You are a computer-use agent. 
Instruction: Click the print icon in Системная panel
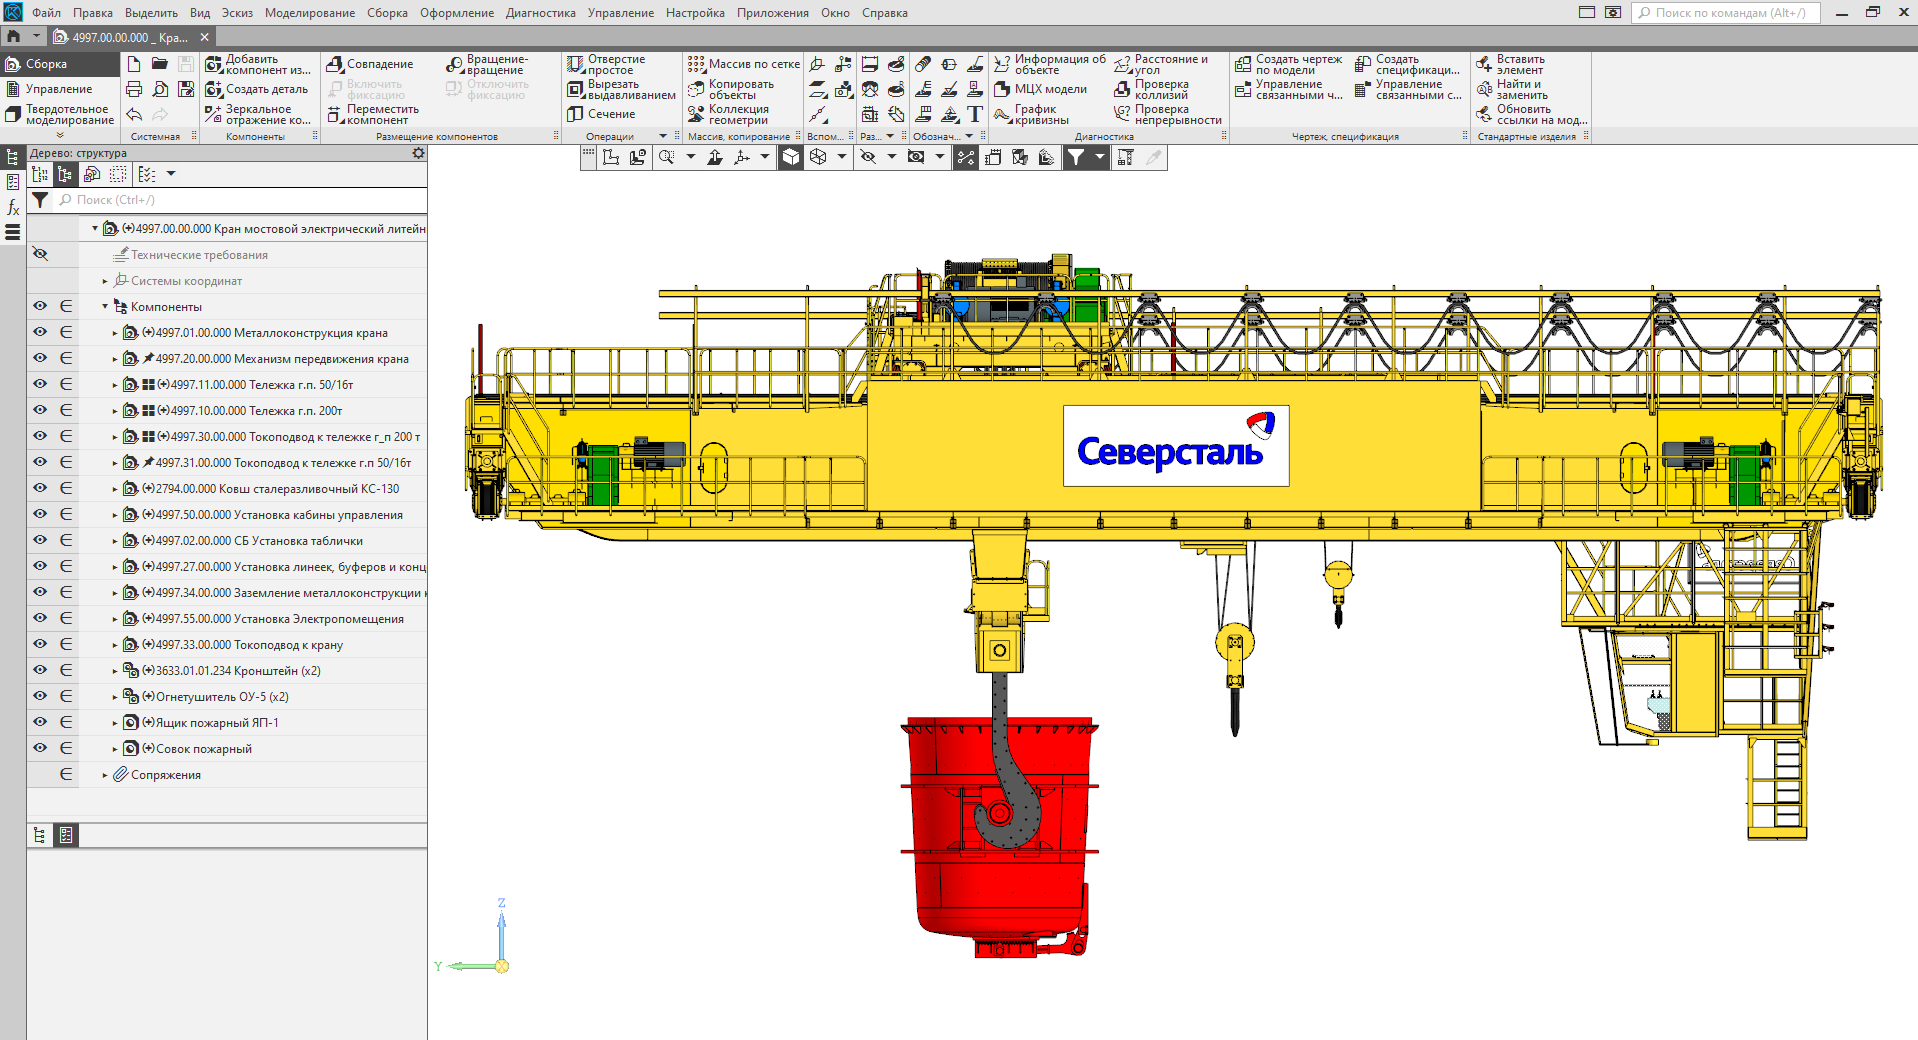pyautogui.click(x=134, y=90)
